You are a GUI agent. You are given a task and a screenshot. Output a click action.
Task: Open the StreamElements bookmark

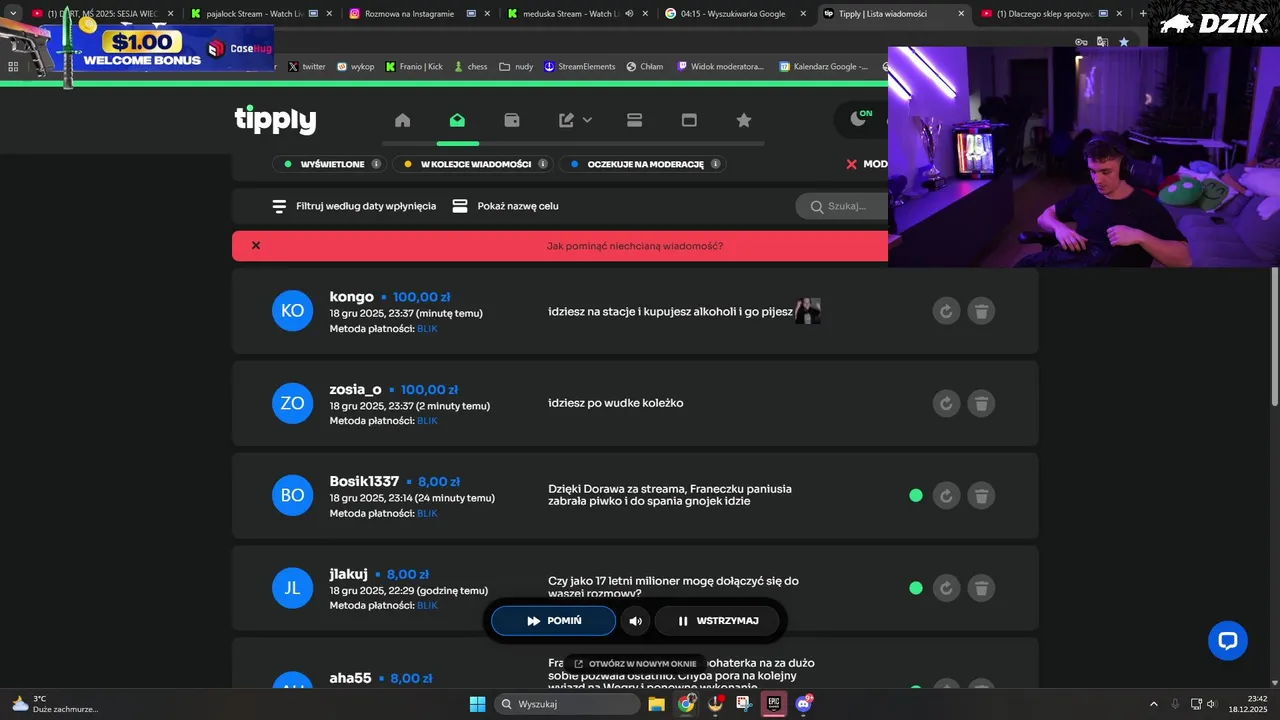(579, 66)
